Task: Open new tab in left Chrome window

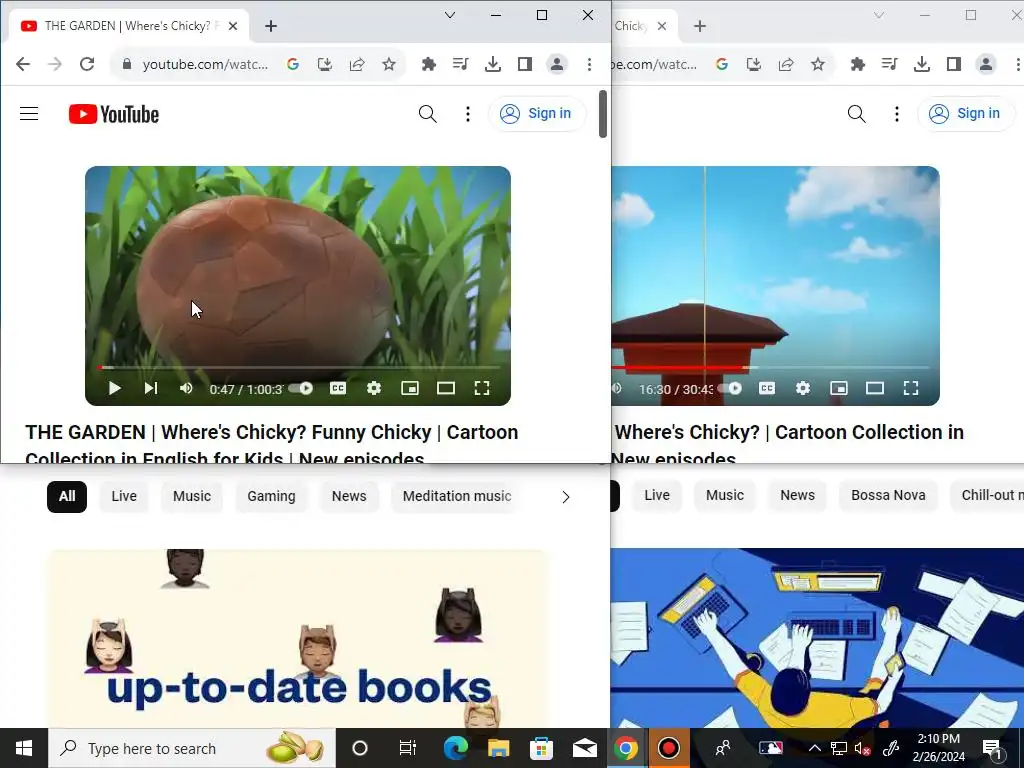Action: tap(271, 26)
